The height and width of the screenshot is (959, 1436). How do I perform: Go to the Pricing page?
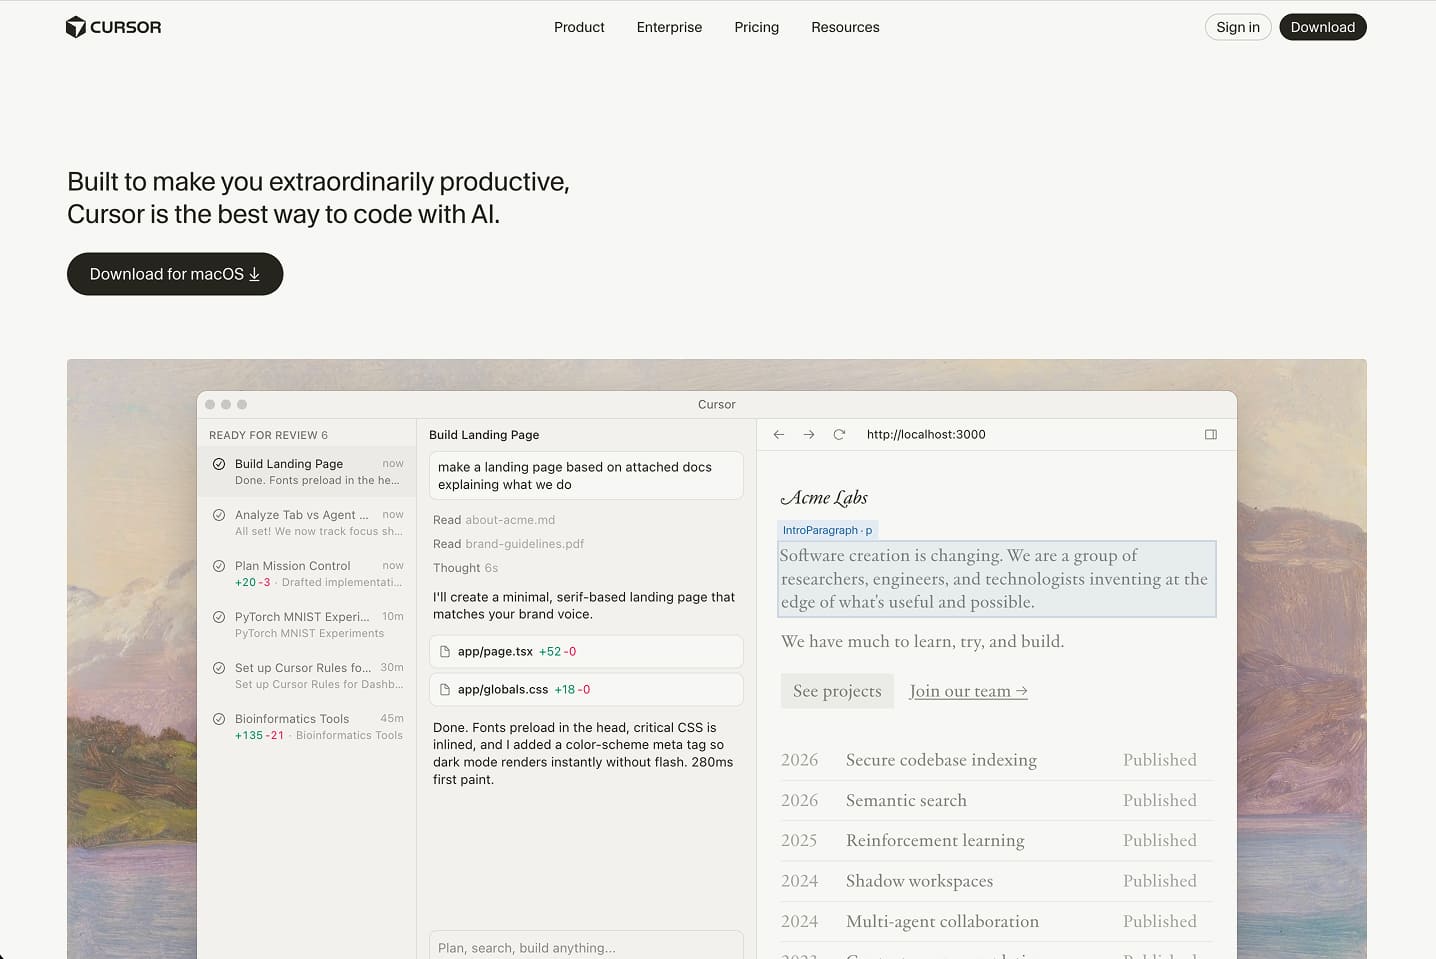(x=756, y=27)
